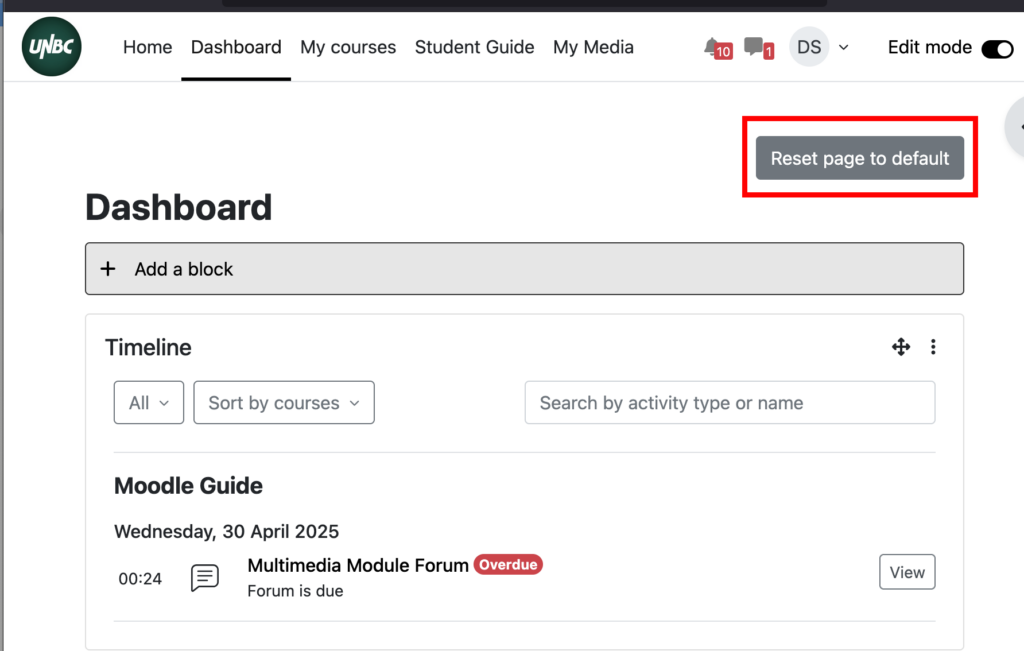This screenshot has height=651, width=1024.
Task: Open the Timeline block kebab menu
Action: 933,347
